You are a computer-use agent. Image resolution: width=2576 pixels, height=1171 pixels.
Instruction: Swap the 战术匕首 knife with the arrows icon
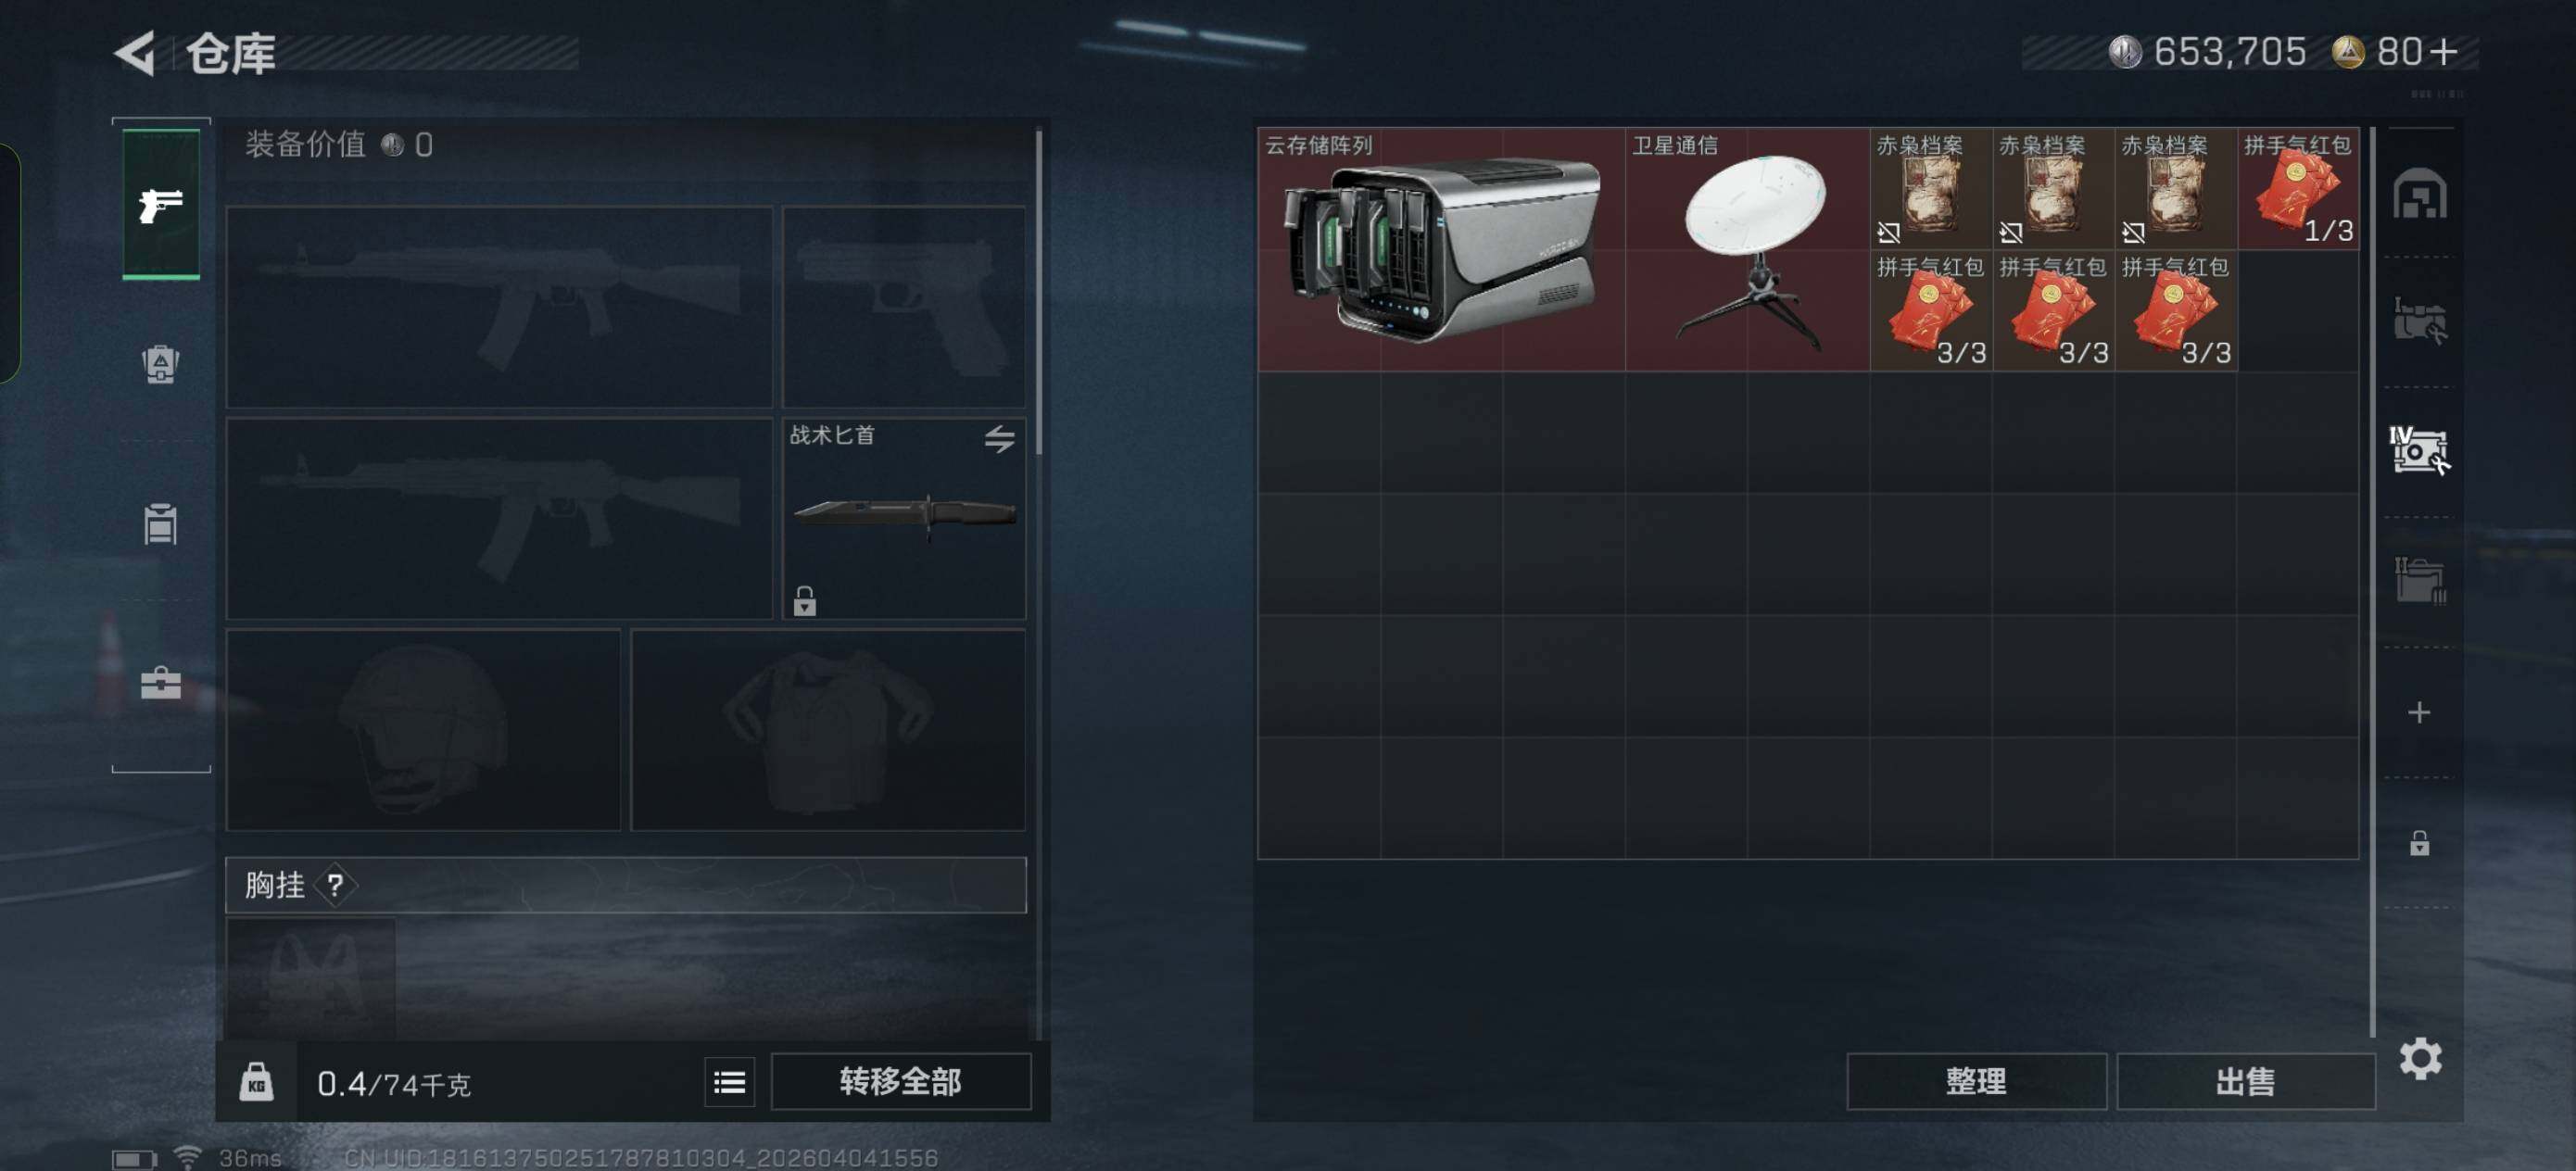(x=999, y=438)
